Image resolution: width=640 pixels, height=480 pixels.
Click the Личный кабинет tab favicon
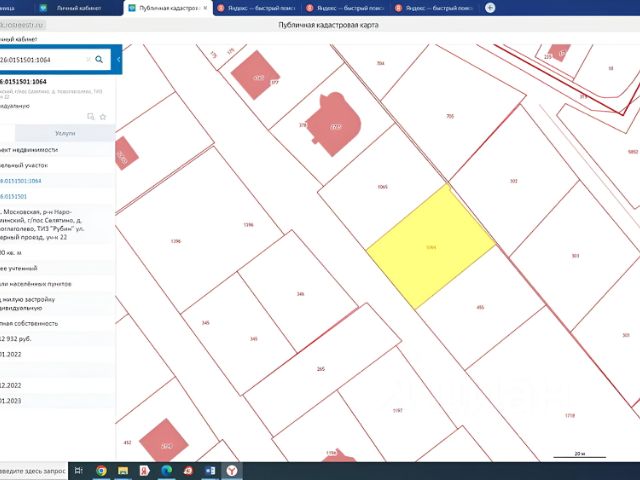coord(43,8)
